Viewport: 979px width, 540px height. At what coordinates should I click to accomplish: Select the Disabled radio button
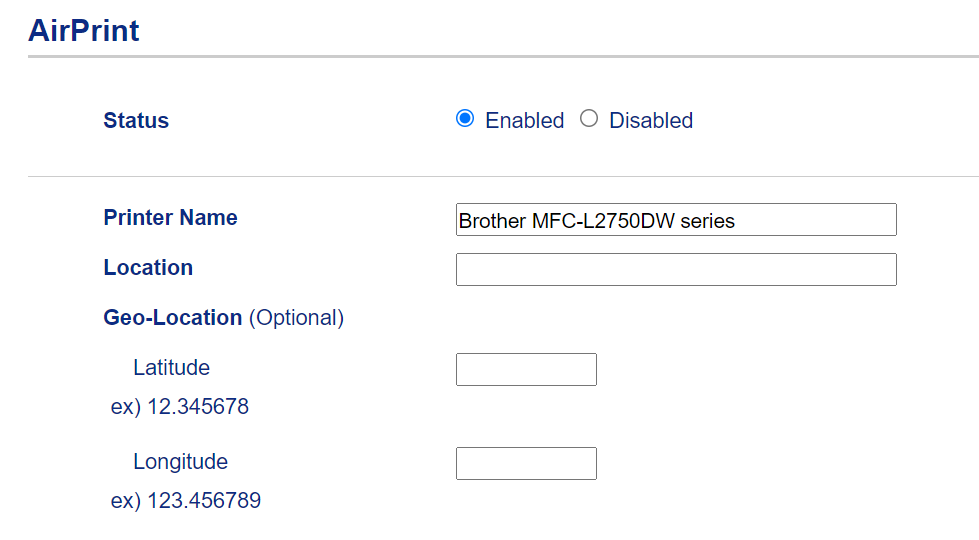tap(589, 119)
